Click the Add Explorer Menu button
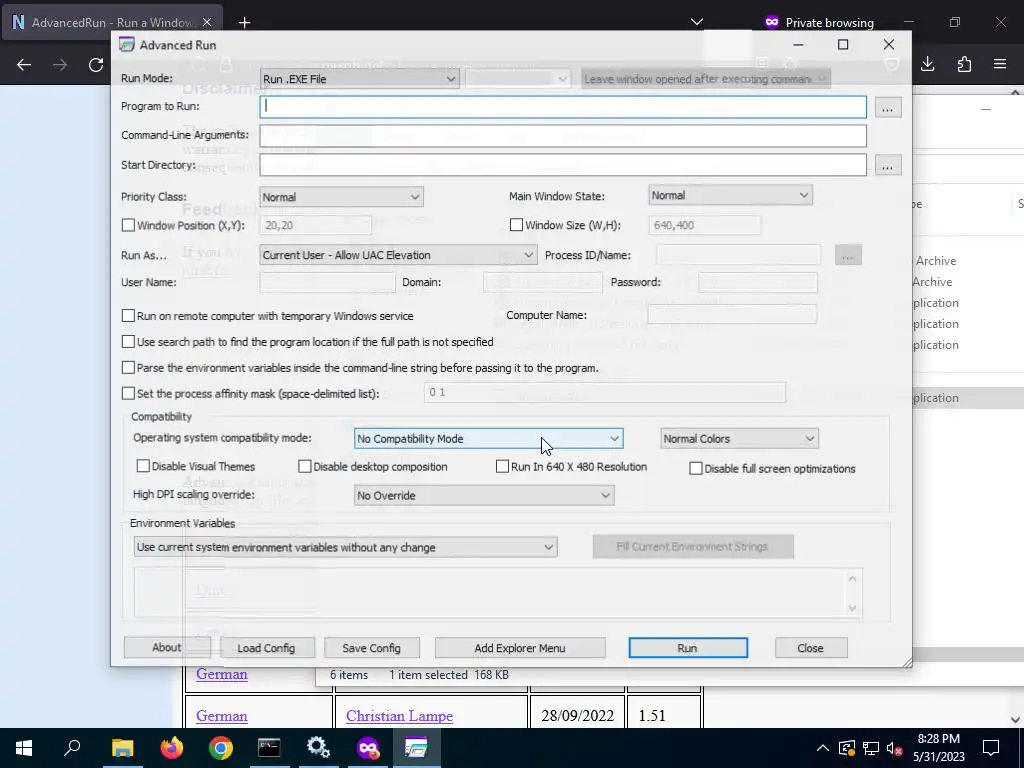 [520, 648]
